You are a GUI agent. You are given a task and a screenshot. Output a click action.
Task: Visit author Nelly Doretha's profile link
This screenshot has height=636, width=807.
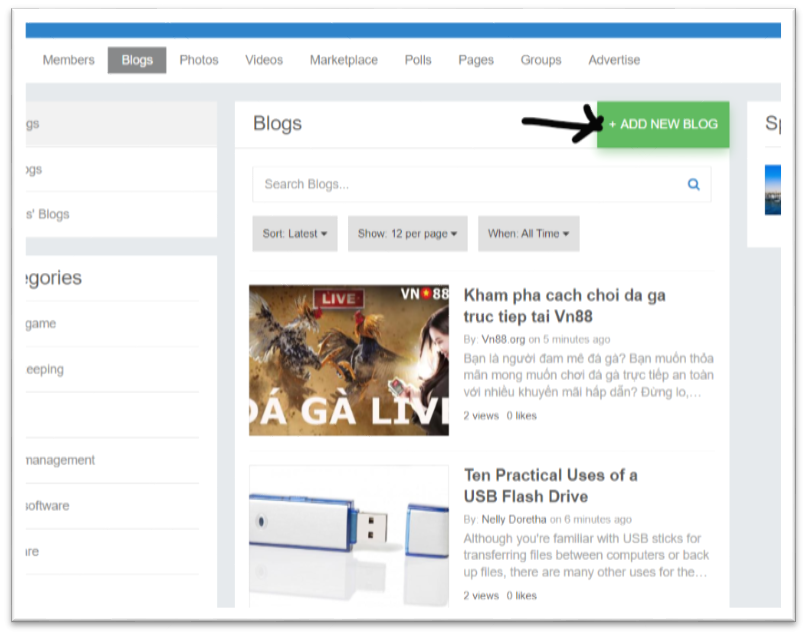[x=514, y=520]
